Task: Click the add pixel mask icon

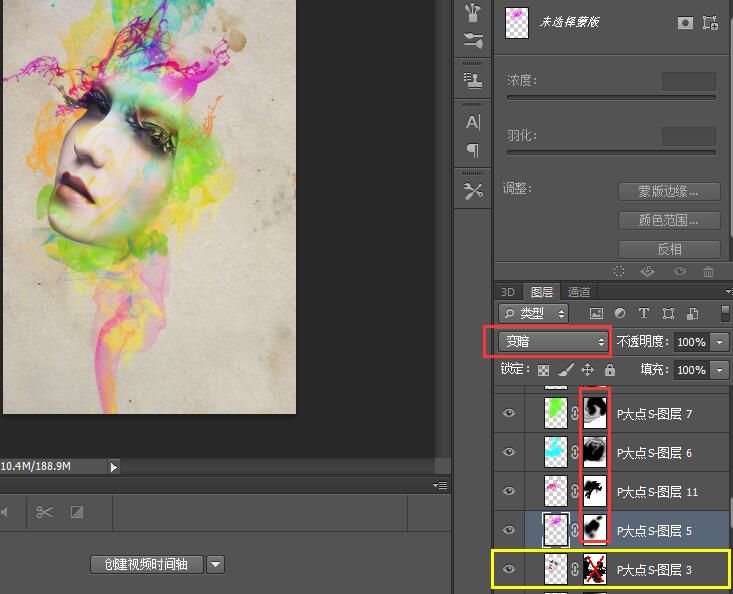Action: coord(685,22)
